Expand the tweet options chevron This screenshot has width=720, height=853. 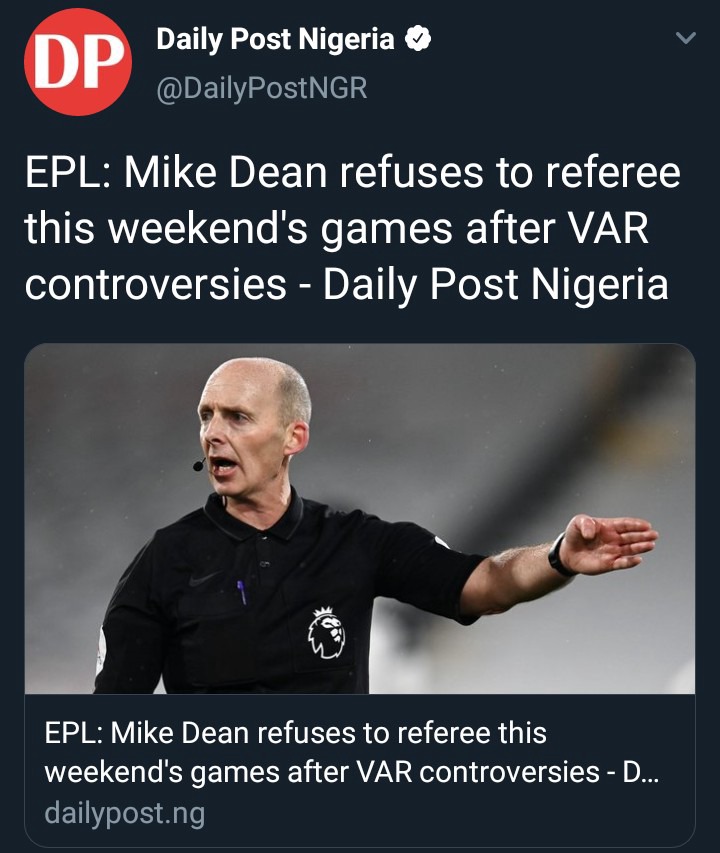685,38
